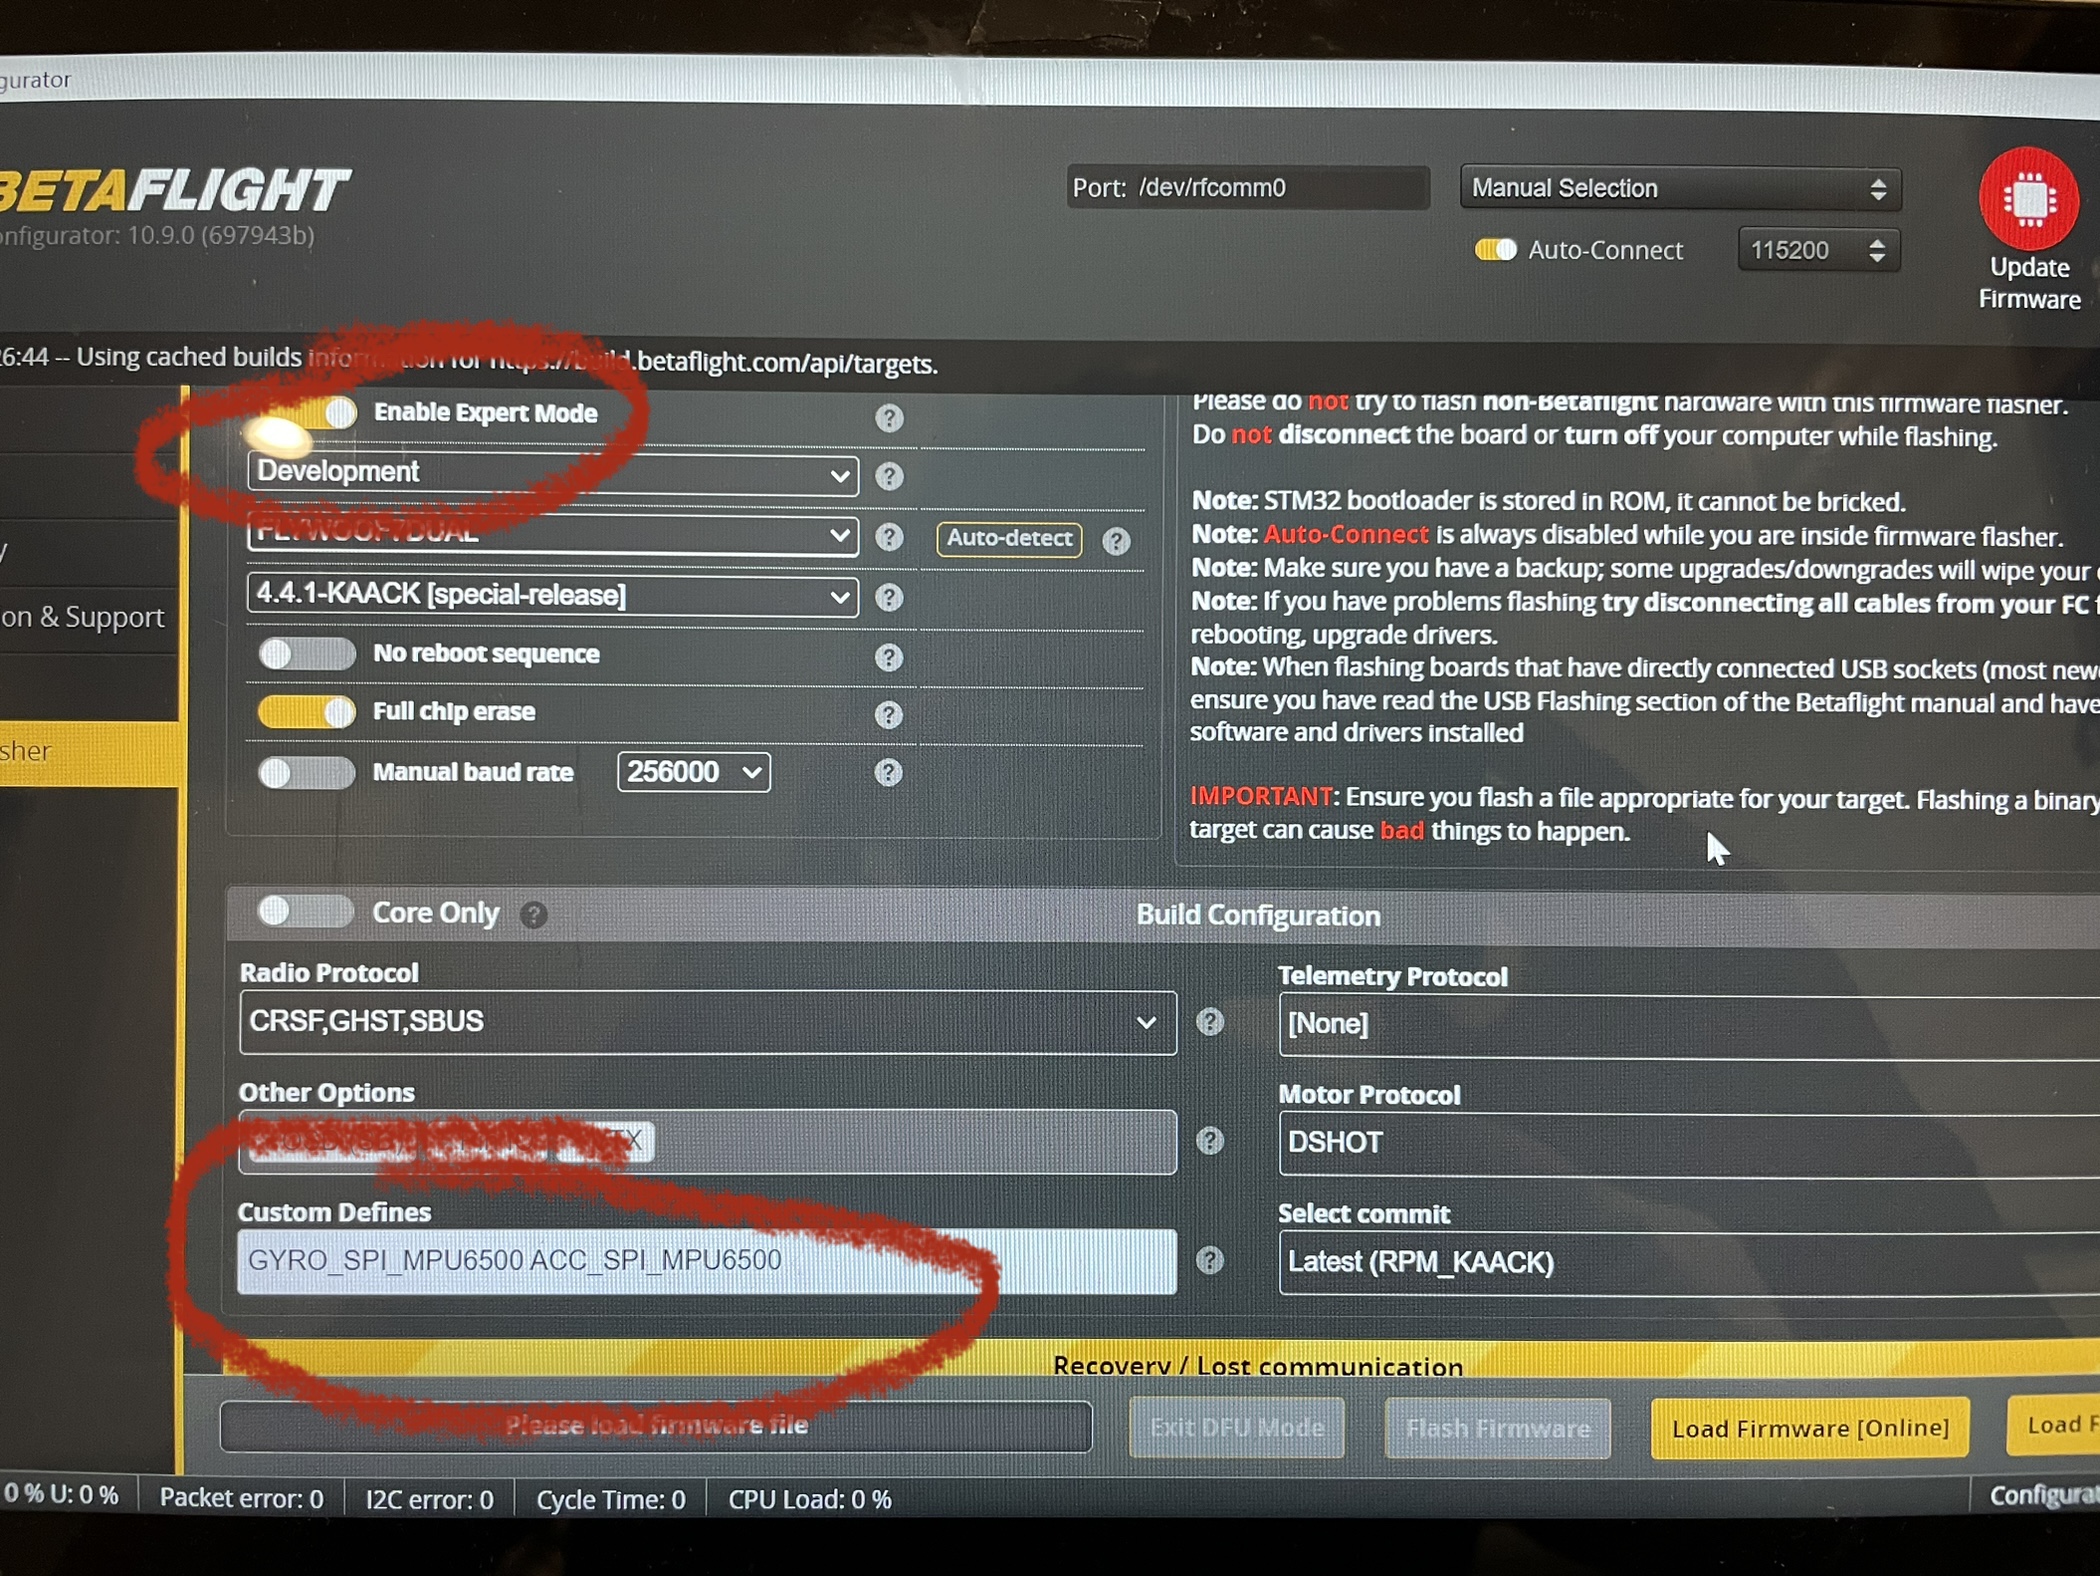This screenshot has width=2100, height=1576.
Task: Click the Load Firmware [Online] button
Action: (x=1809, y=1428)
